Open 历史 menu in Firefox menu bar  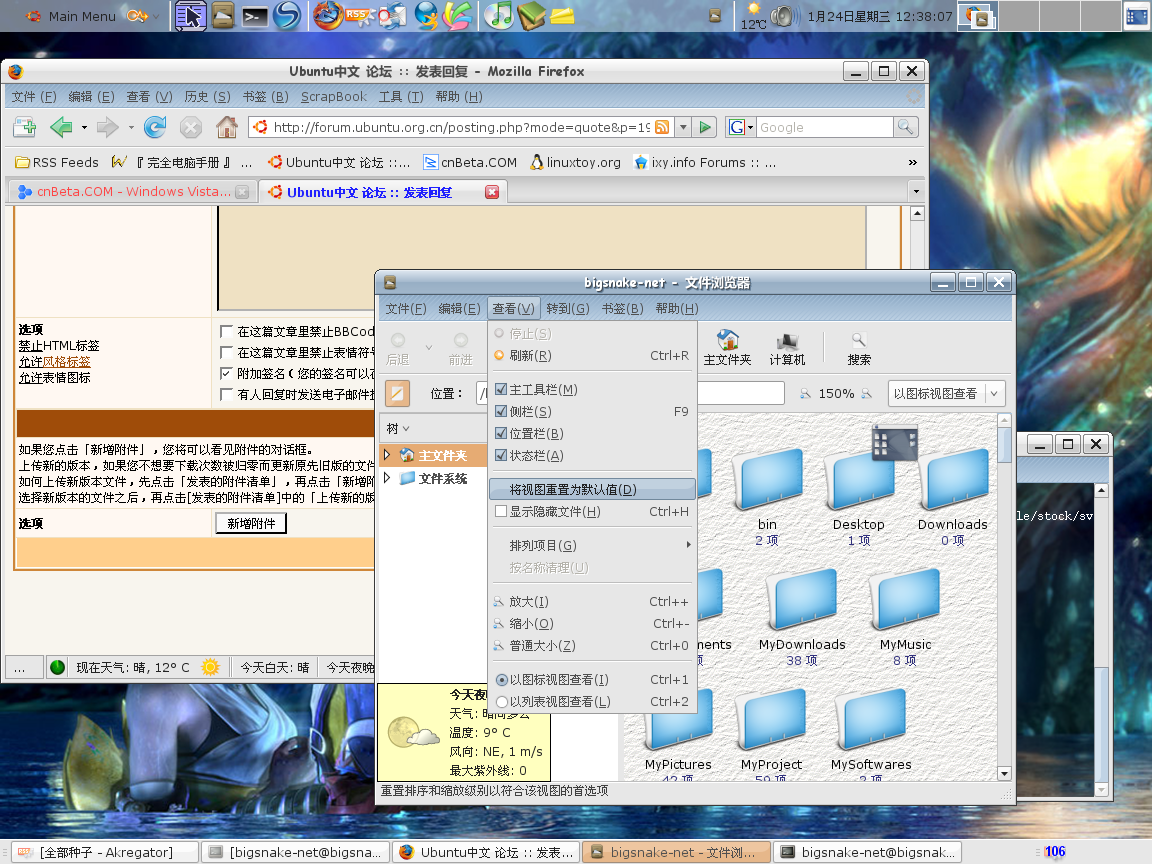(x=207, y=97)
